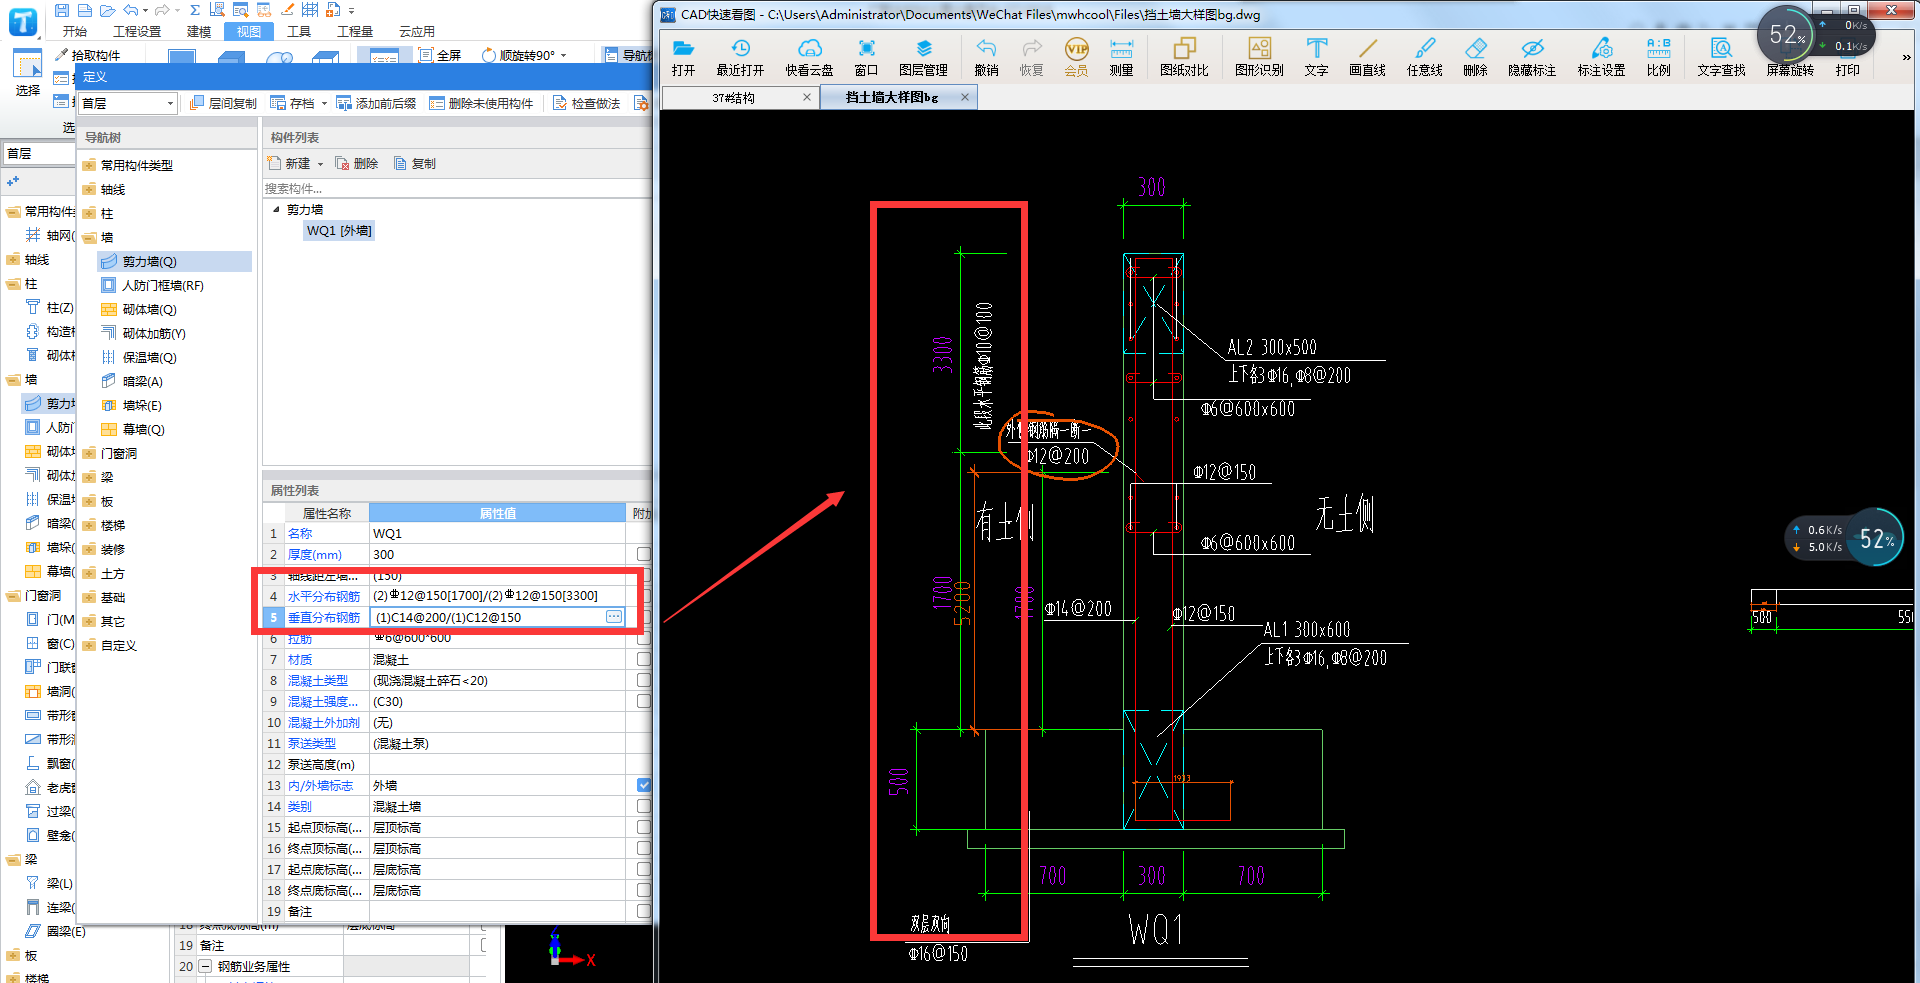Toggle the 混凝土类型 row checkbox

click(x=643, y=680)
